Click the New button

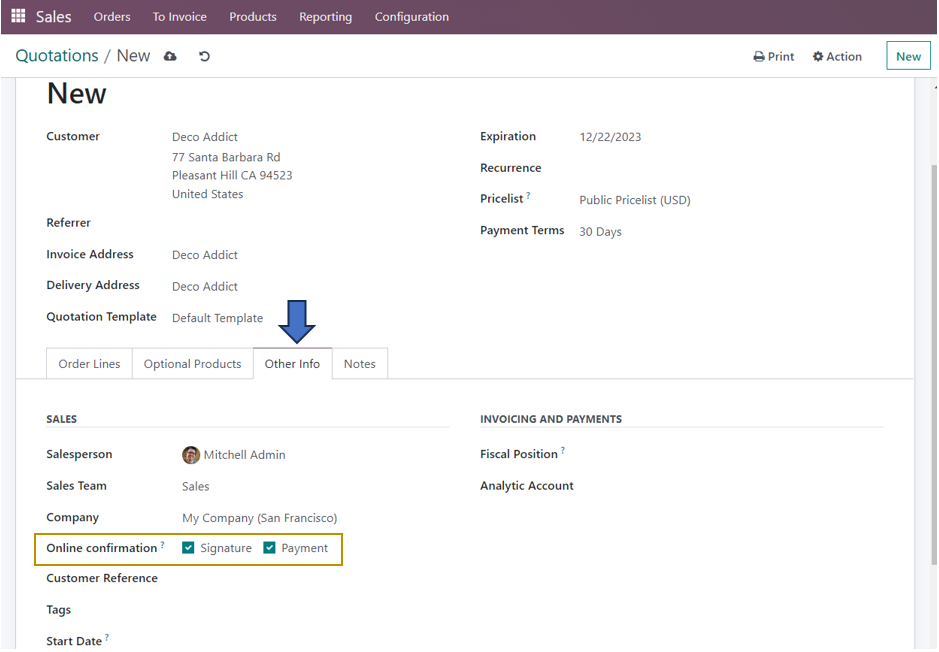tap(907, 56)
